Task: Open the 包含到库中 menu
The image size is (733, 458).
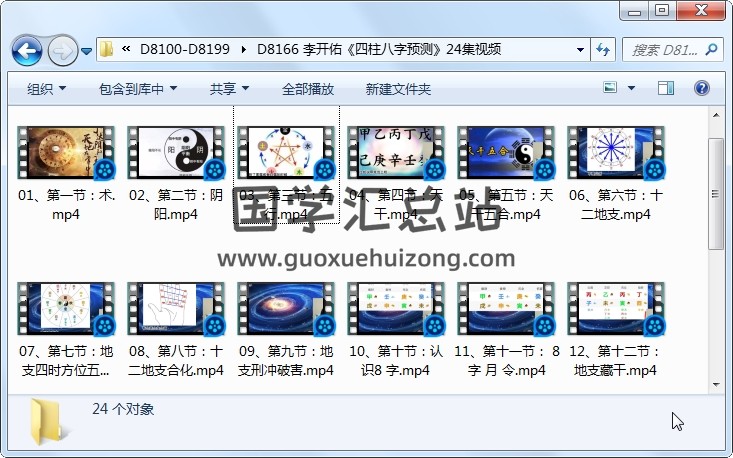Action: coord(138,89)
